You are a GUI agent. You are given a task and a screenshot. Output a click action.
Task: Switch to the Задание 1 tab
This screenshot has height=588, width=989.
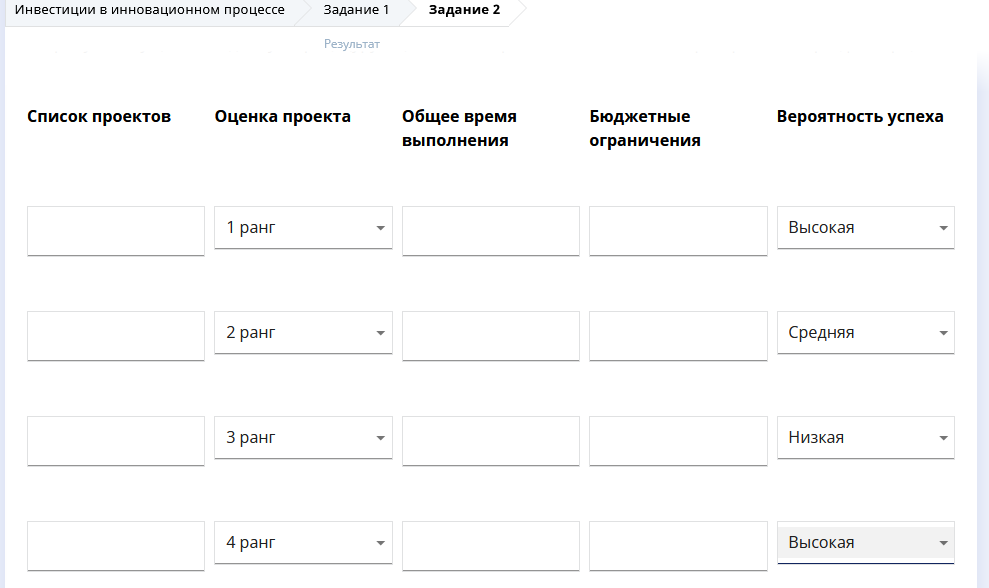point(356,10)
